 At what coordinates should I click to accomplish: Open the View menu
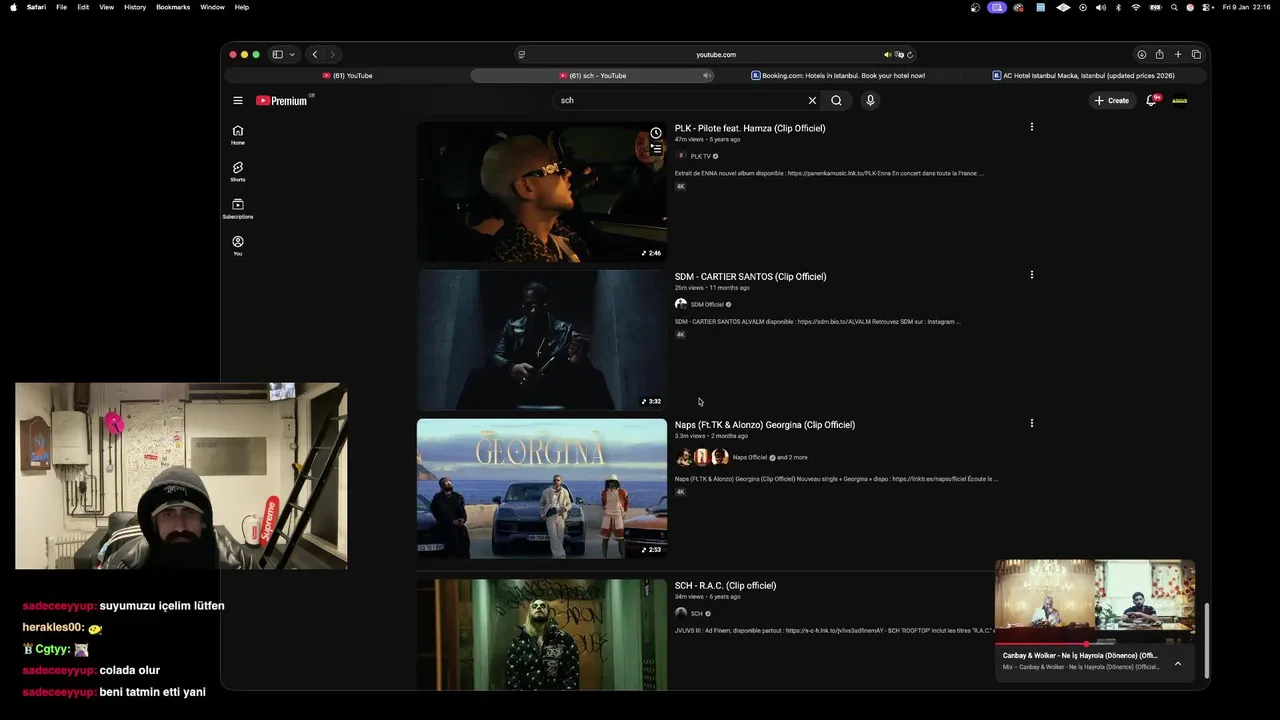[x=106, y=7]
